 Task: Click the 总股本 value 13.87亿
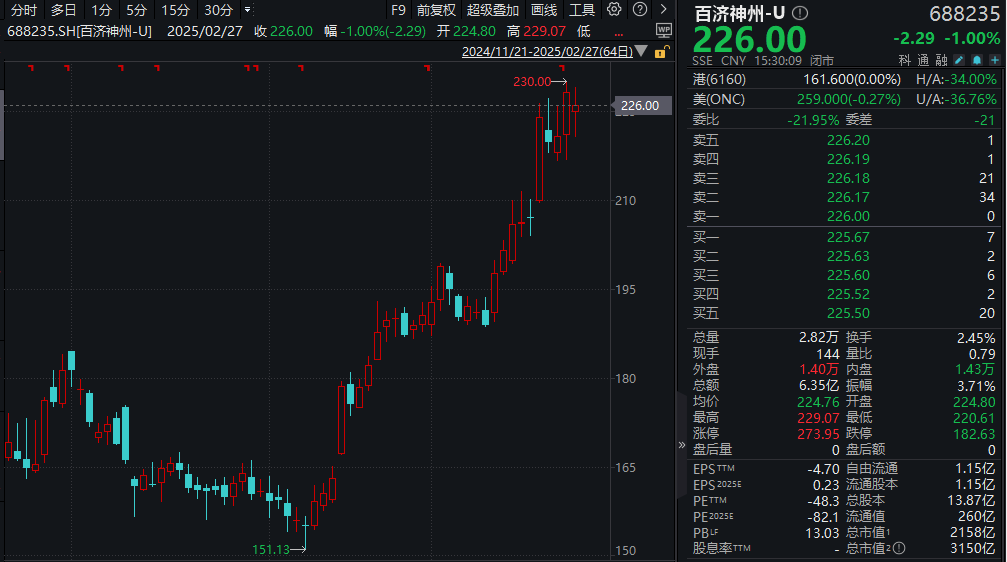click(x=971, y=500)
